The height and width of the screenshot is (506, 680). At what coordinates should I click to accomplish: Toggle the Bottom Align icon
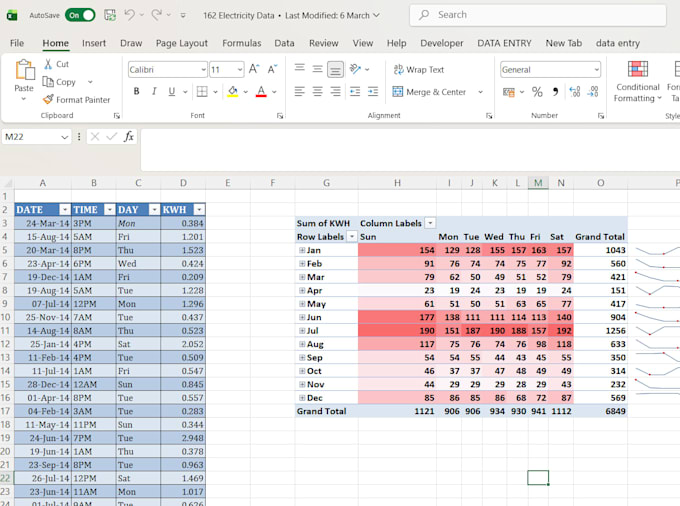(x=335, y=69)
